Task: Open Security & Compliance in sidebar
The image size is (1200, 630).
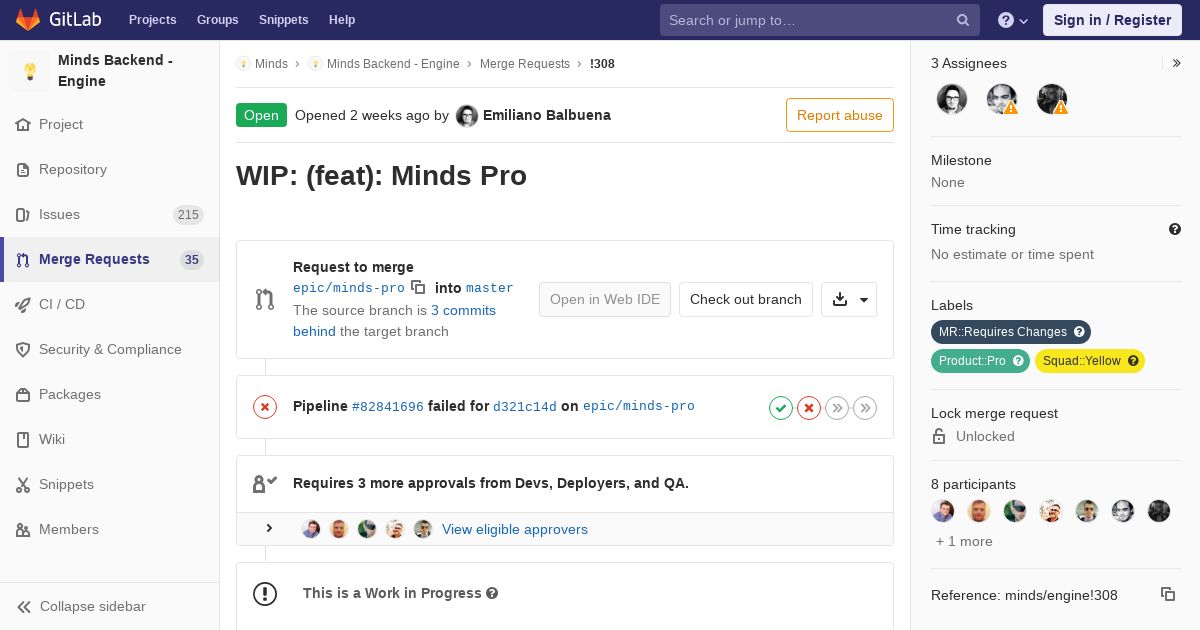Action: 110,349
